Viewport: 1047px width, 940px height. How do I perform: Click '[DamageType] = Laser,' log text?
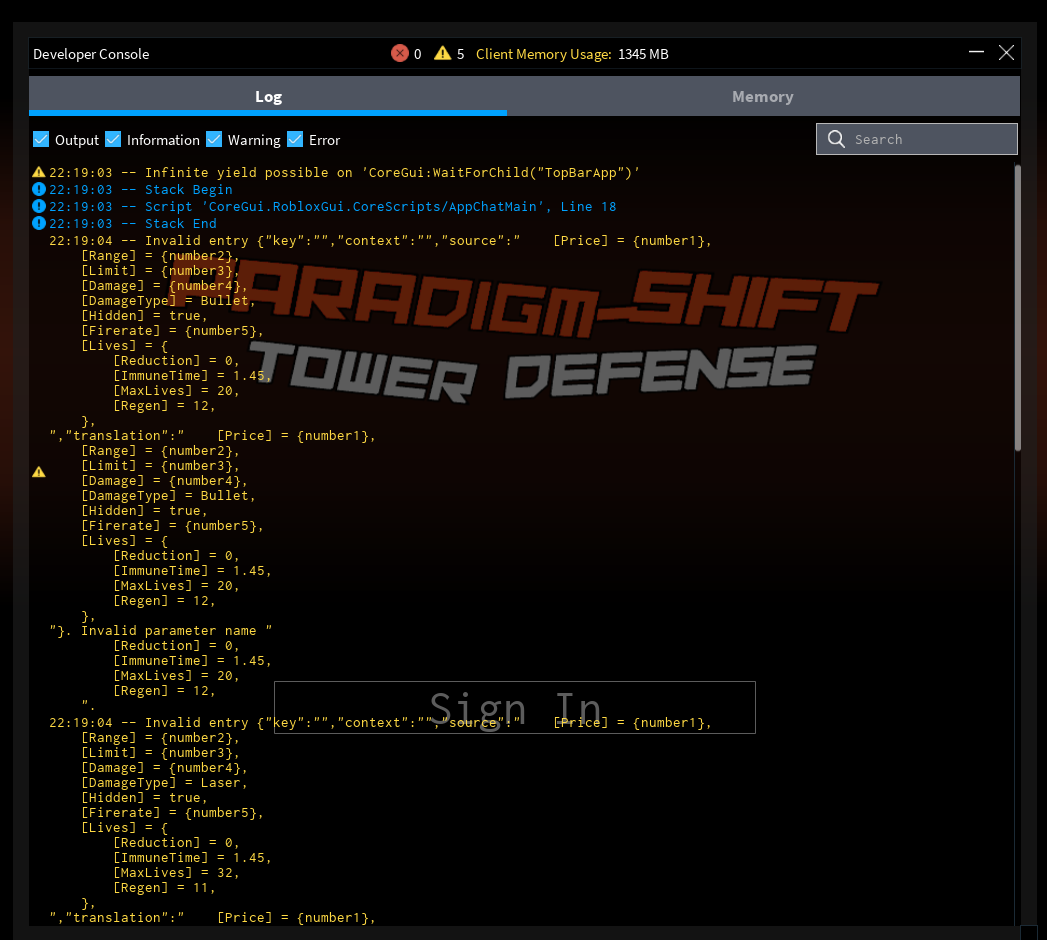tap(164, 782)
